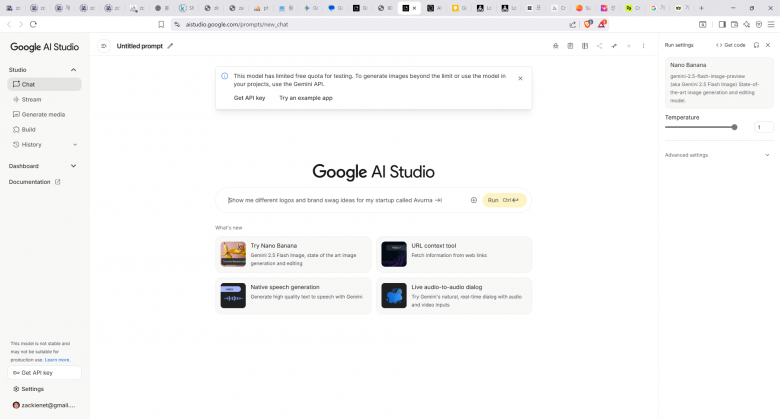Screen dimensions: 780x419
Task: Click the bookmark icon in the address bar
Action: point(161,24)
